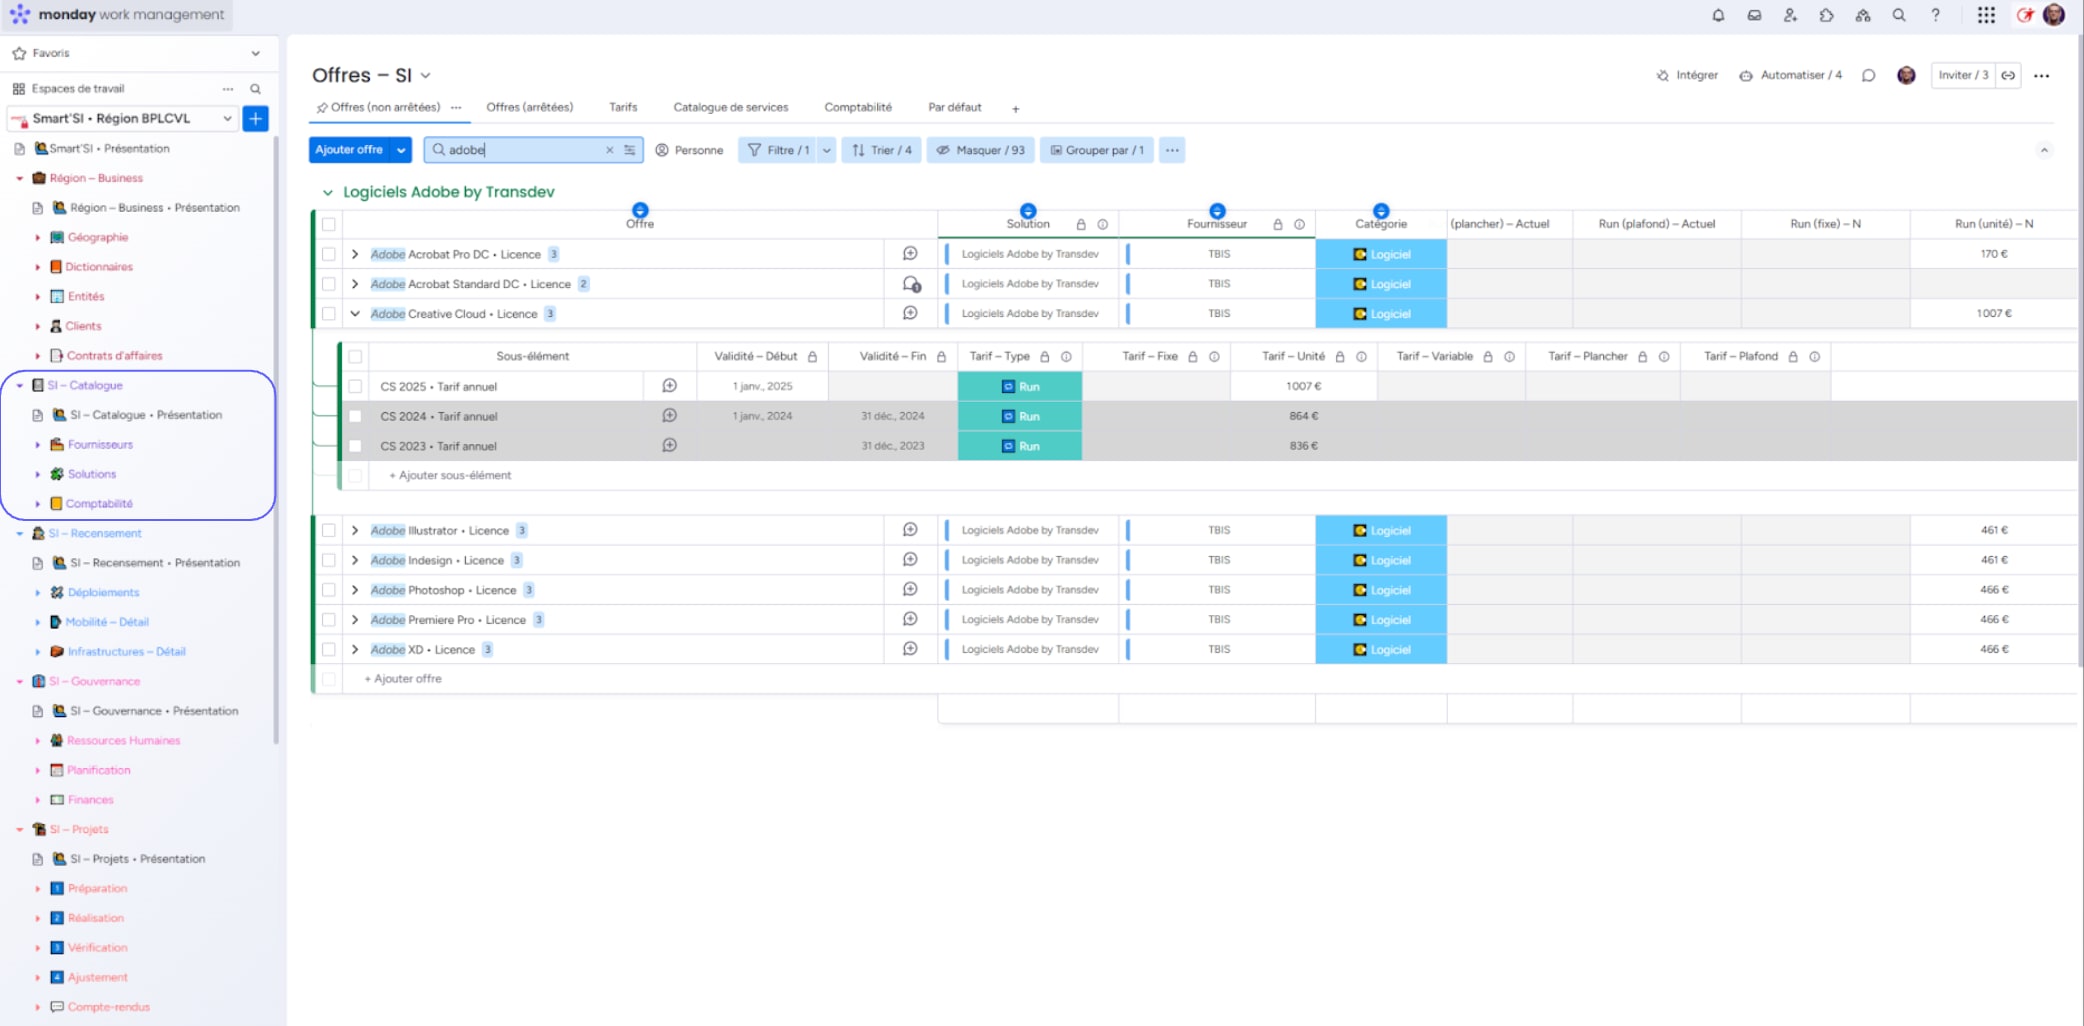Open the inbox icon in the top bar
This screenshot has height=1026, width=2084.
(x=1754, y=15)
